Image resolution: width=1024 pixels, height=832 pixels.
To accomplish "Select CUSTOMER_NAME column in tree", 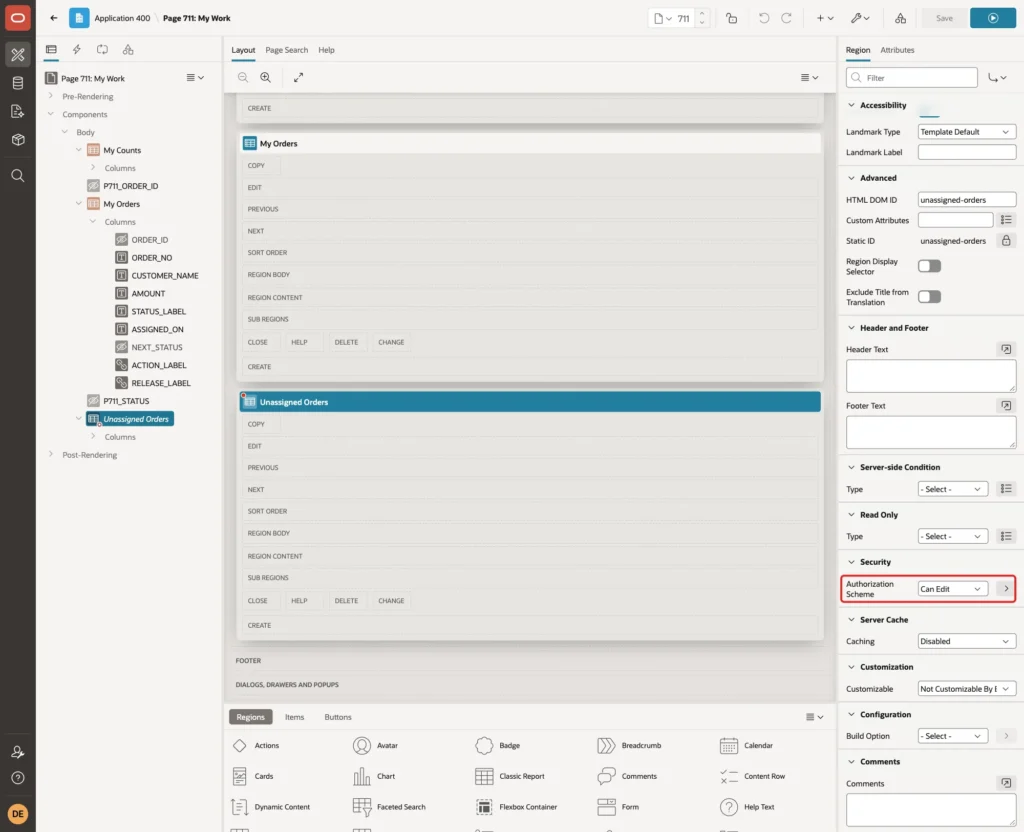I will point(165,276).
